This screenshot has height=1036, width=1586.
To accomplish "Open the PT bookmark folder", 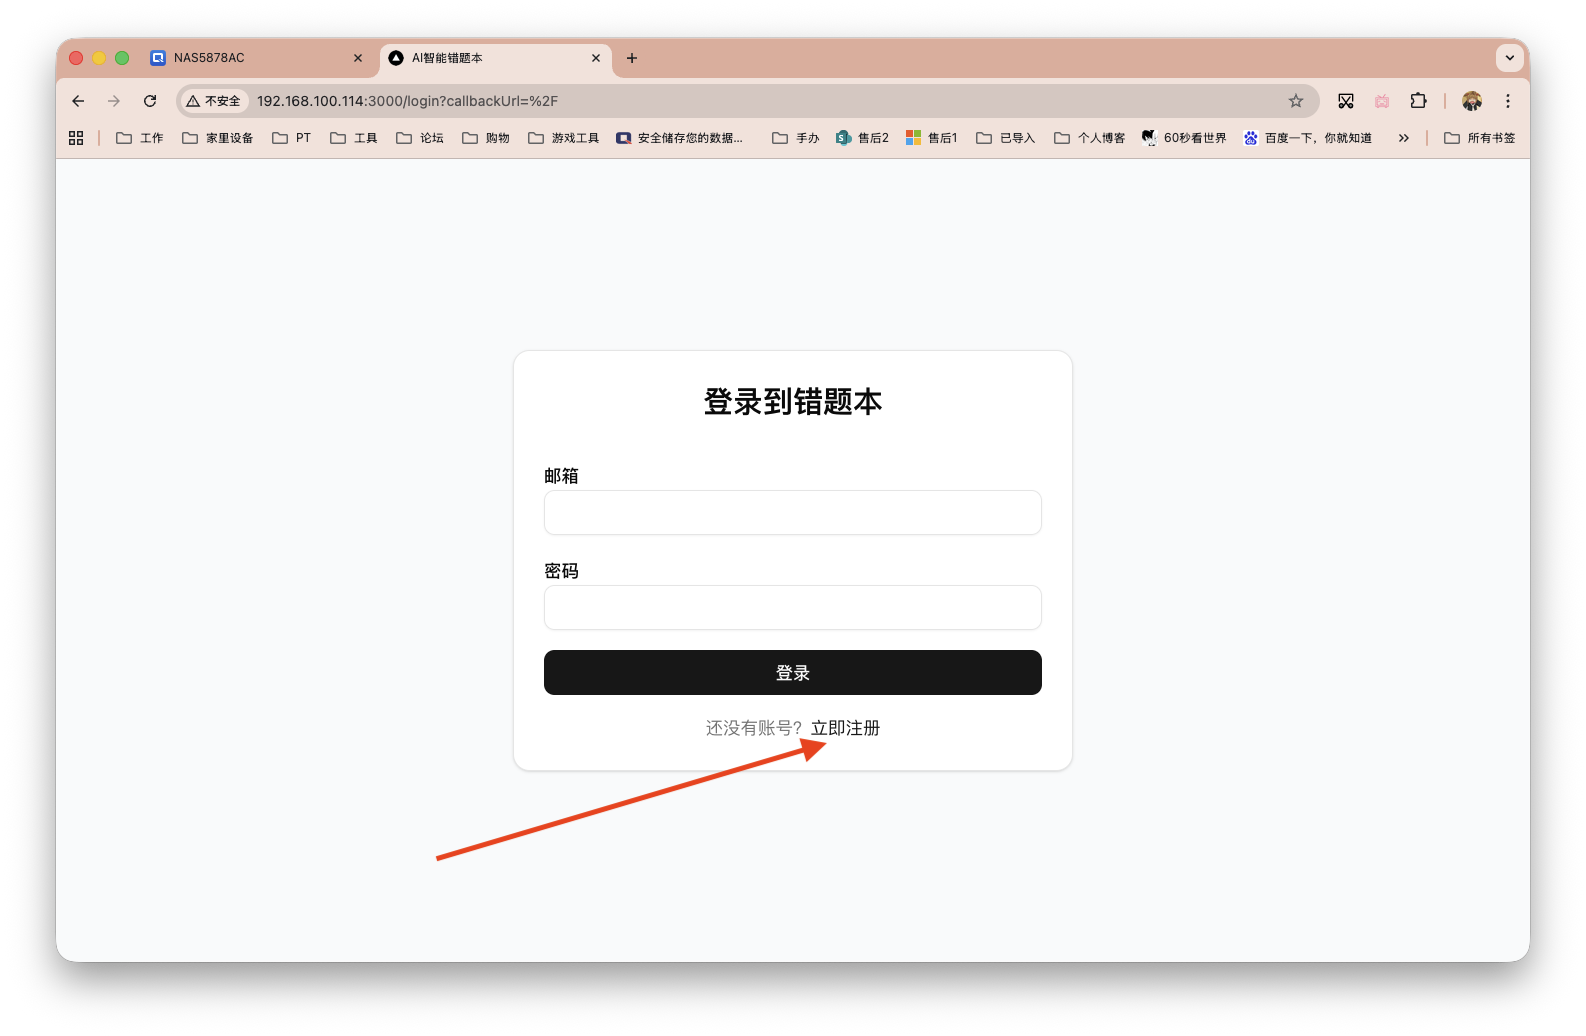I will (292, 138).
